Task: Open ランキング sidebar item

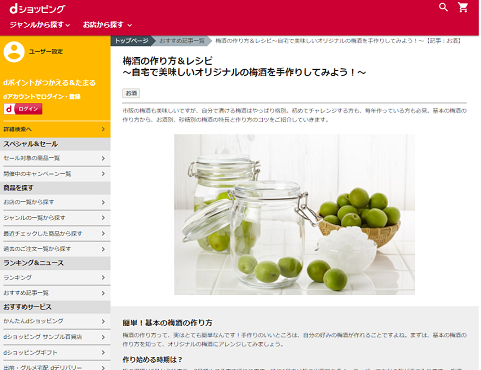Action: (x=55, y=277)
